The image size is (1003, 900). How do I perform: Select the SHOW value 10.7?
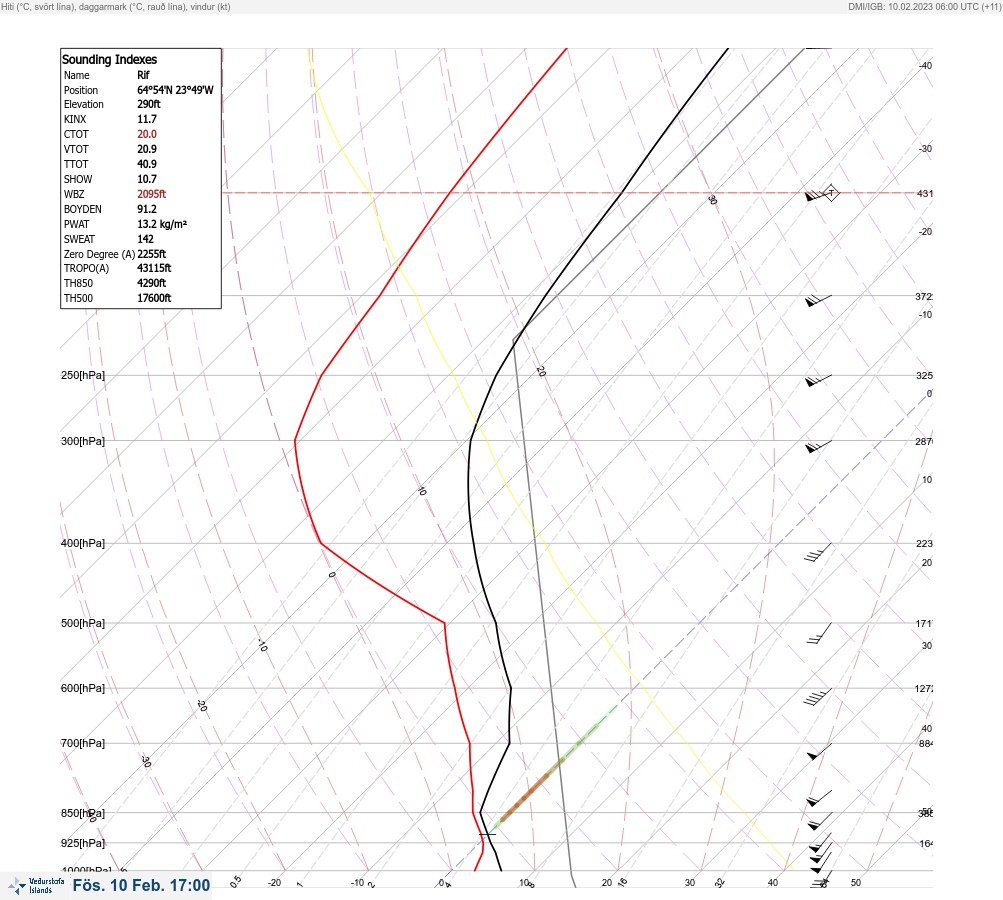147,179
